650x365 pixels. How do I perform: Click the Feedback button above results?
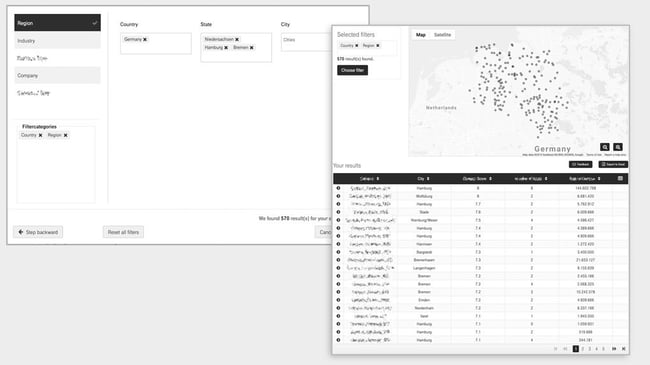click(x=580, y=164)
